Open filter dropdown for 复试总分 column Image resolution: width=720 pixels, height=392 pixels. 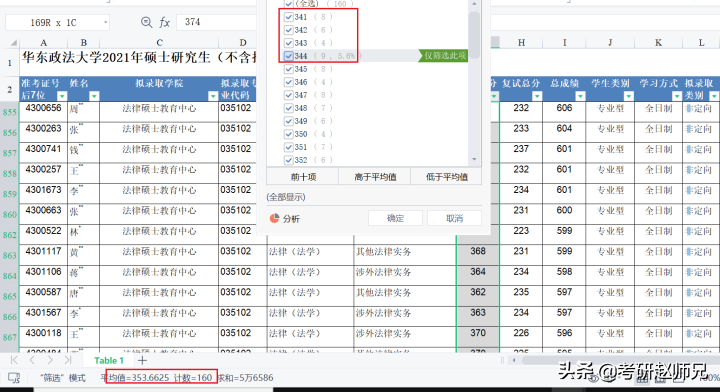click(536, 95)
